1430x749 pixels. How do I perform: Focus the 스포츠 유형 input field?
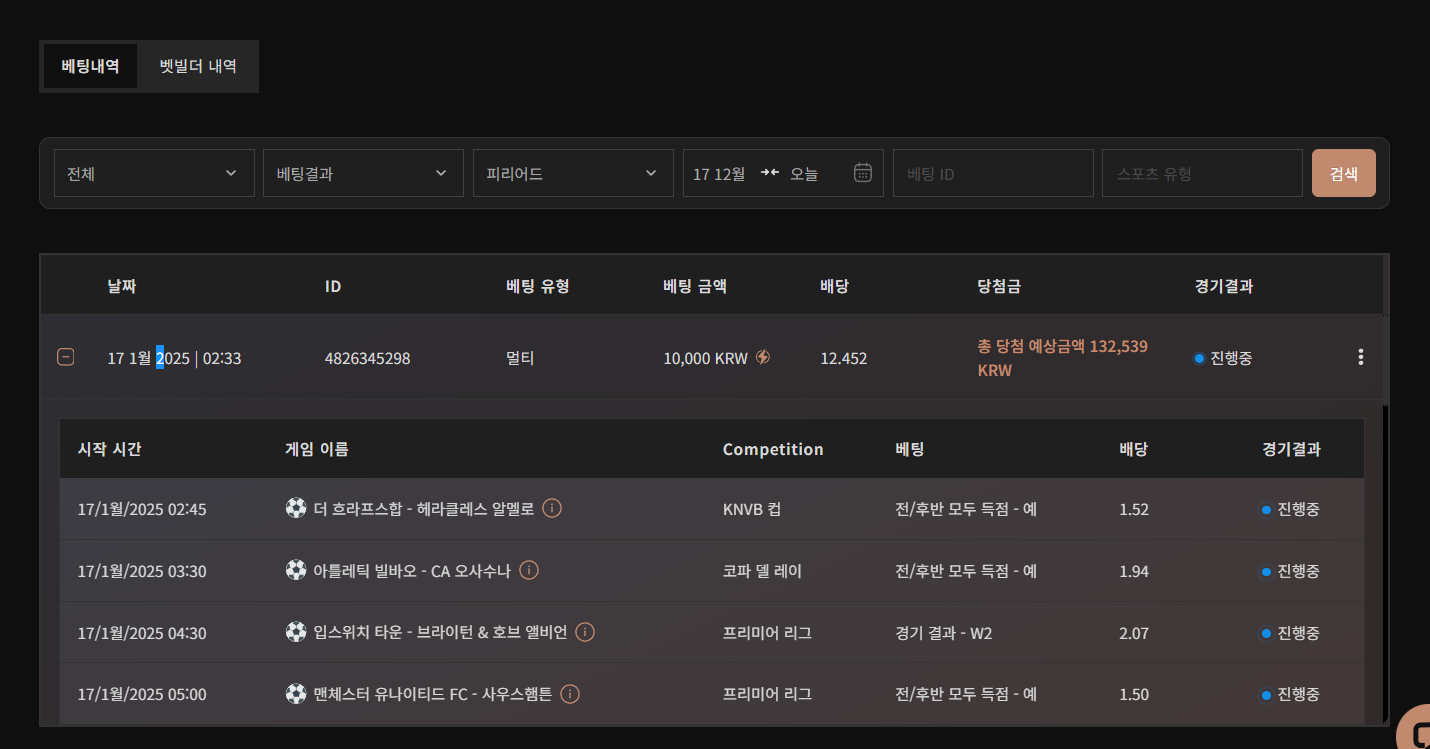click(x=1202, y=173)
